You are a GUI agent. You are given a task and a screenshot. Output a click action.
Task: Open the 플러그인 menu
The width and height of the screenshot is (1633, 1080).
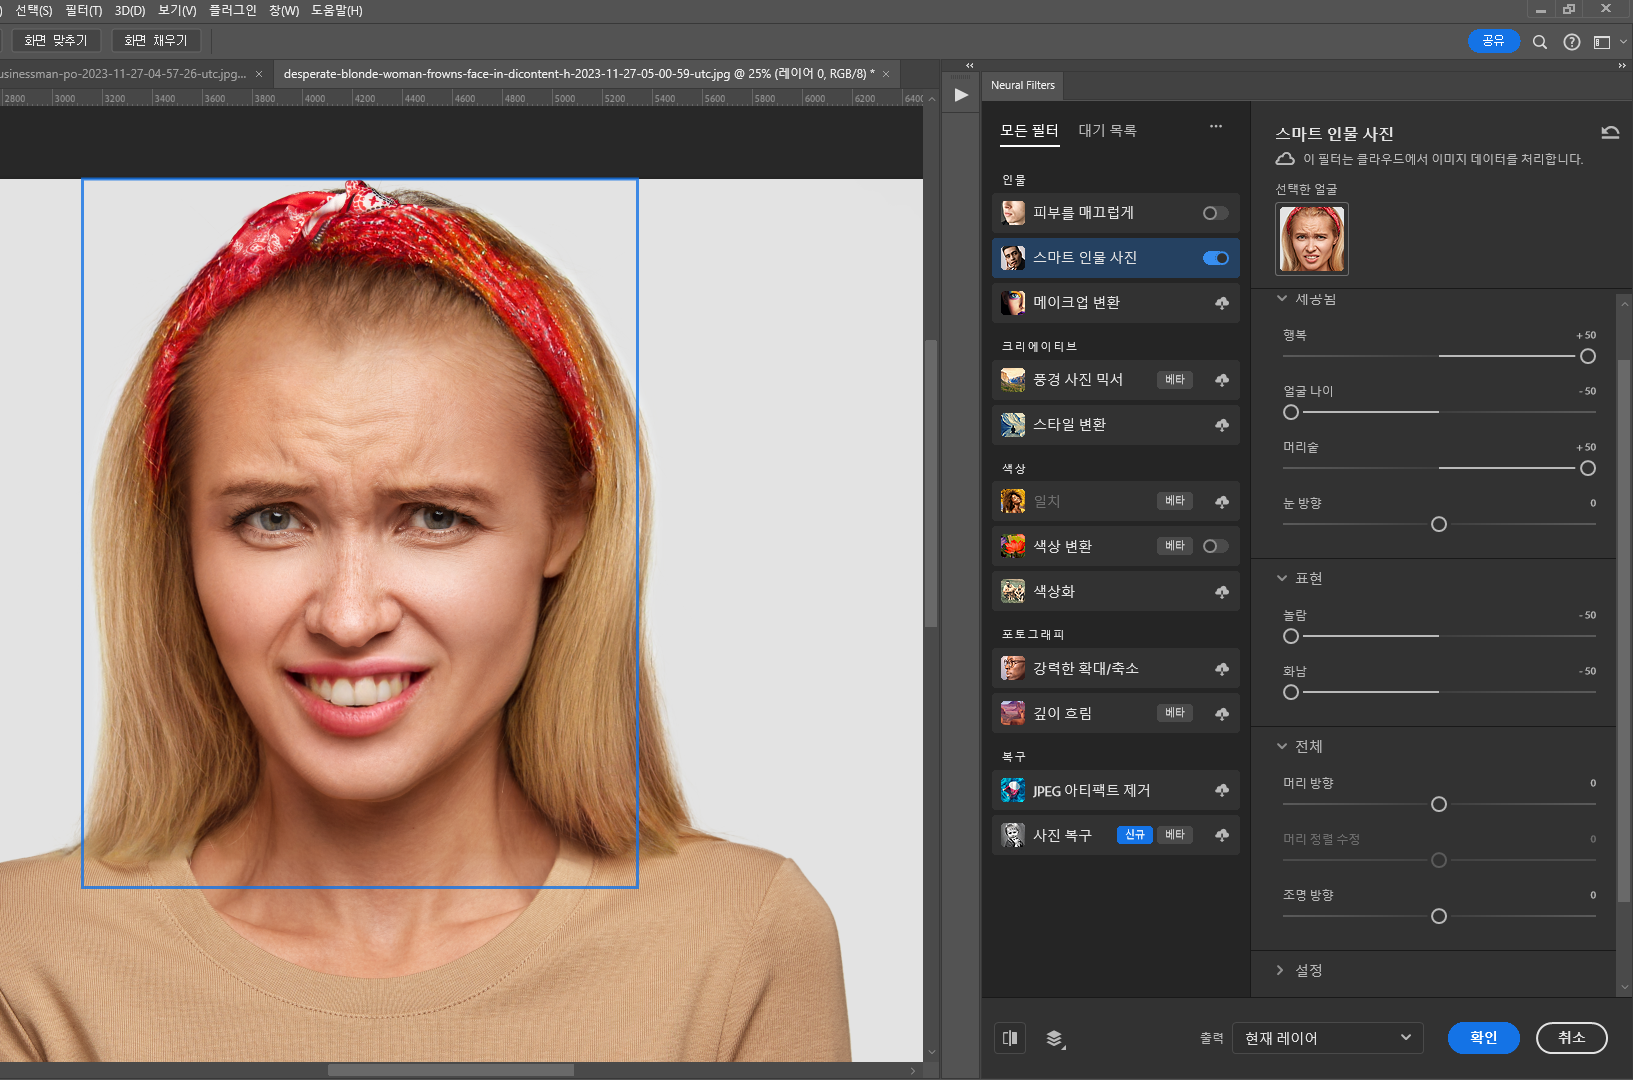232,10
